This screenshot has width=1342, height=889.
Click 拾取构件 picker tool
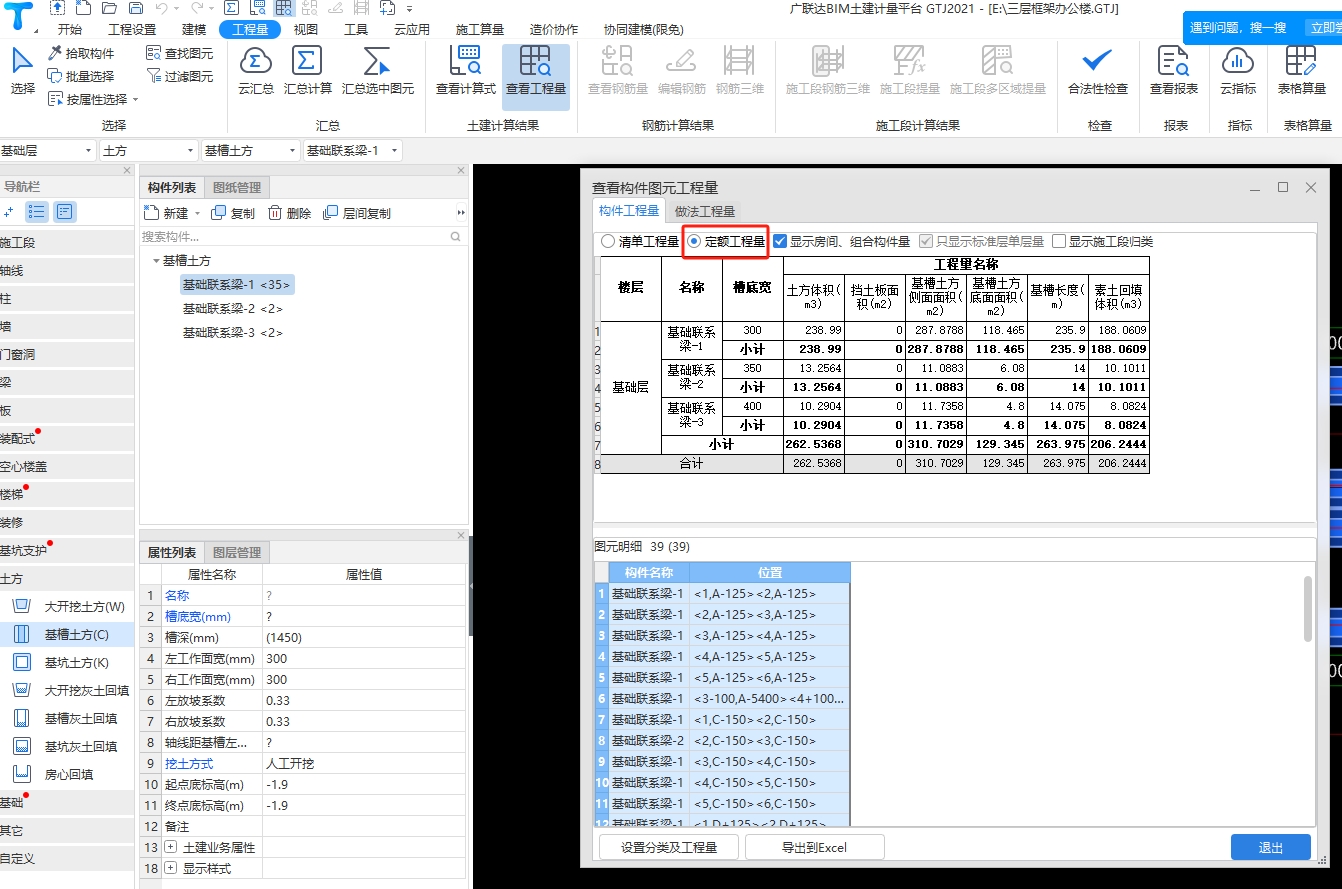click(x=81, y=53)
